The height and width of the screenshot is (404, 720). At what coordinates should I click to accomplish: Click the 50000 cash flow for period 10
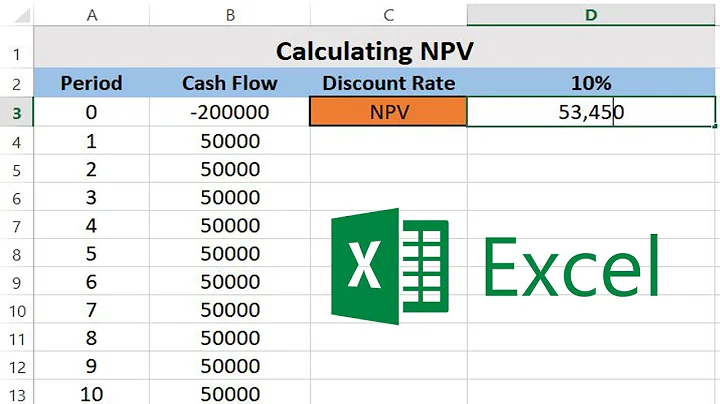point(230,393)
